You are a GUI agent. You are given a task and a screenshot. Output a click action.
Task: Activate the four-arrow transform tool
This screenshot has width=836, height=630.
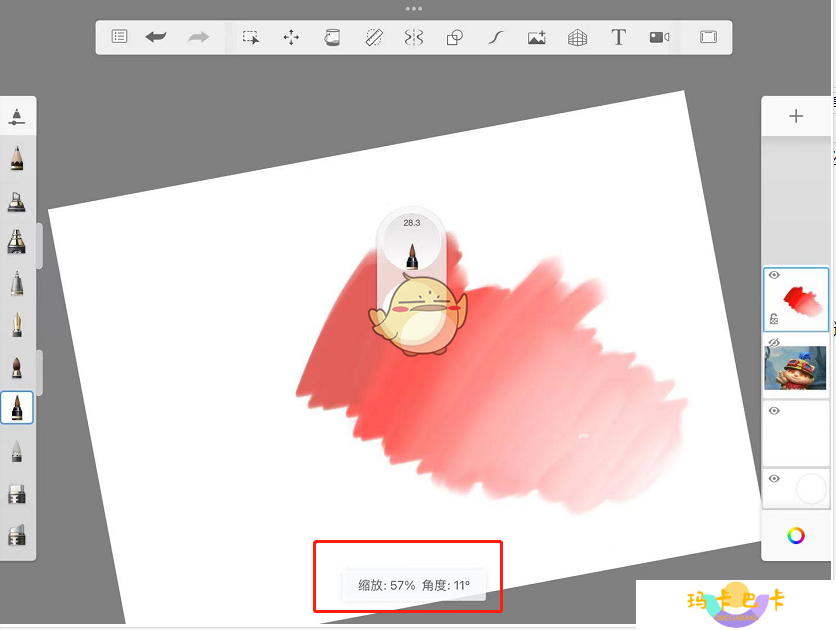pos(291,37)
